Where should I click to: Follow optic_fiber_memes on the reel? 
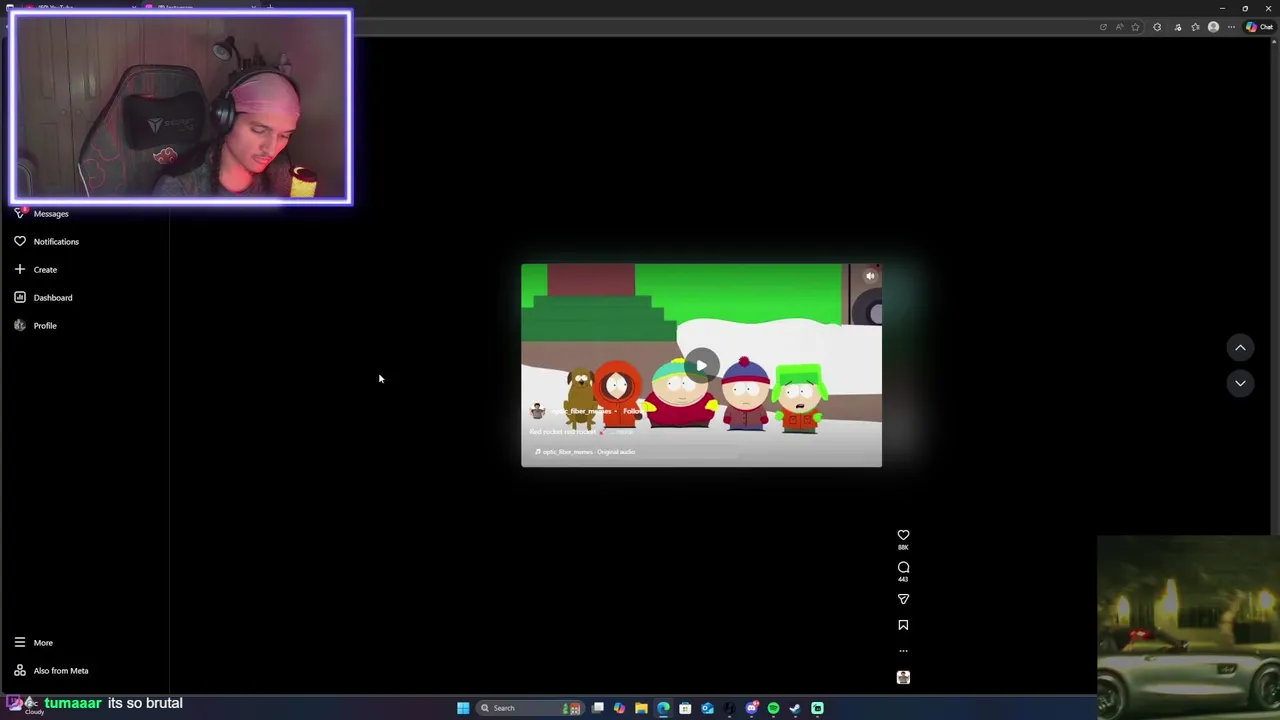pyautogui.click(x=632, y=411)
